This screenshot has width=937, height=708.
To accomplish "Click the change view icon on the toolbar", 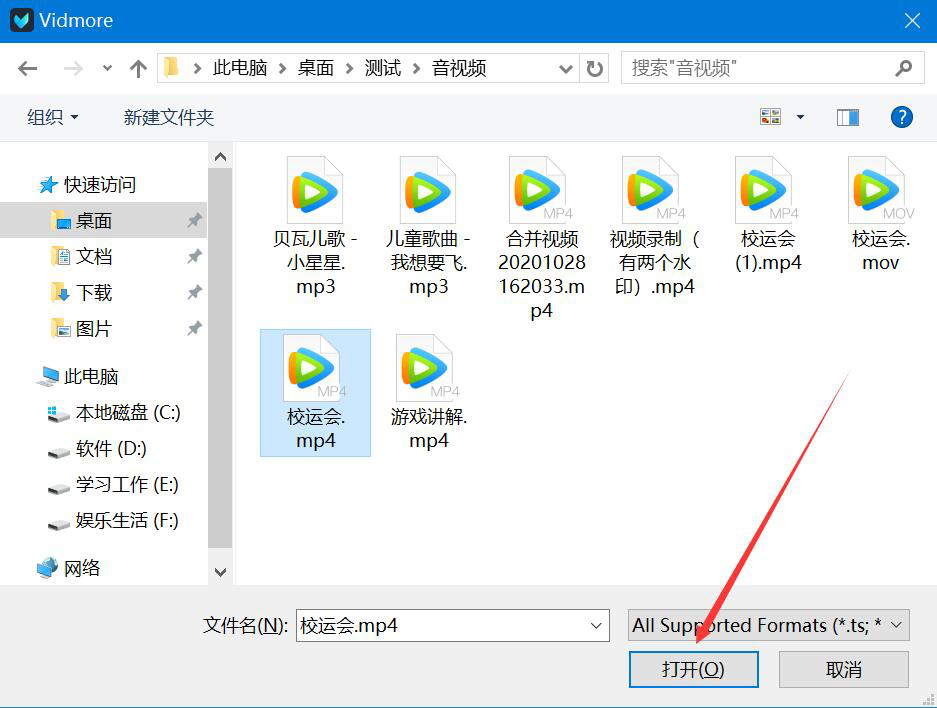I will (770, 116).
